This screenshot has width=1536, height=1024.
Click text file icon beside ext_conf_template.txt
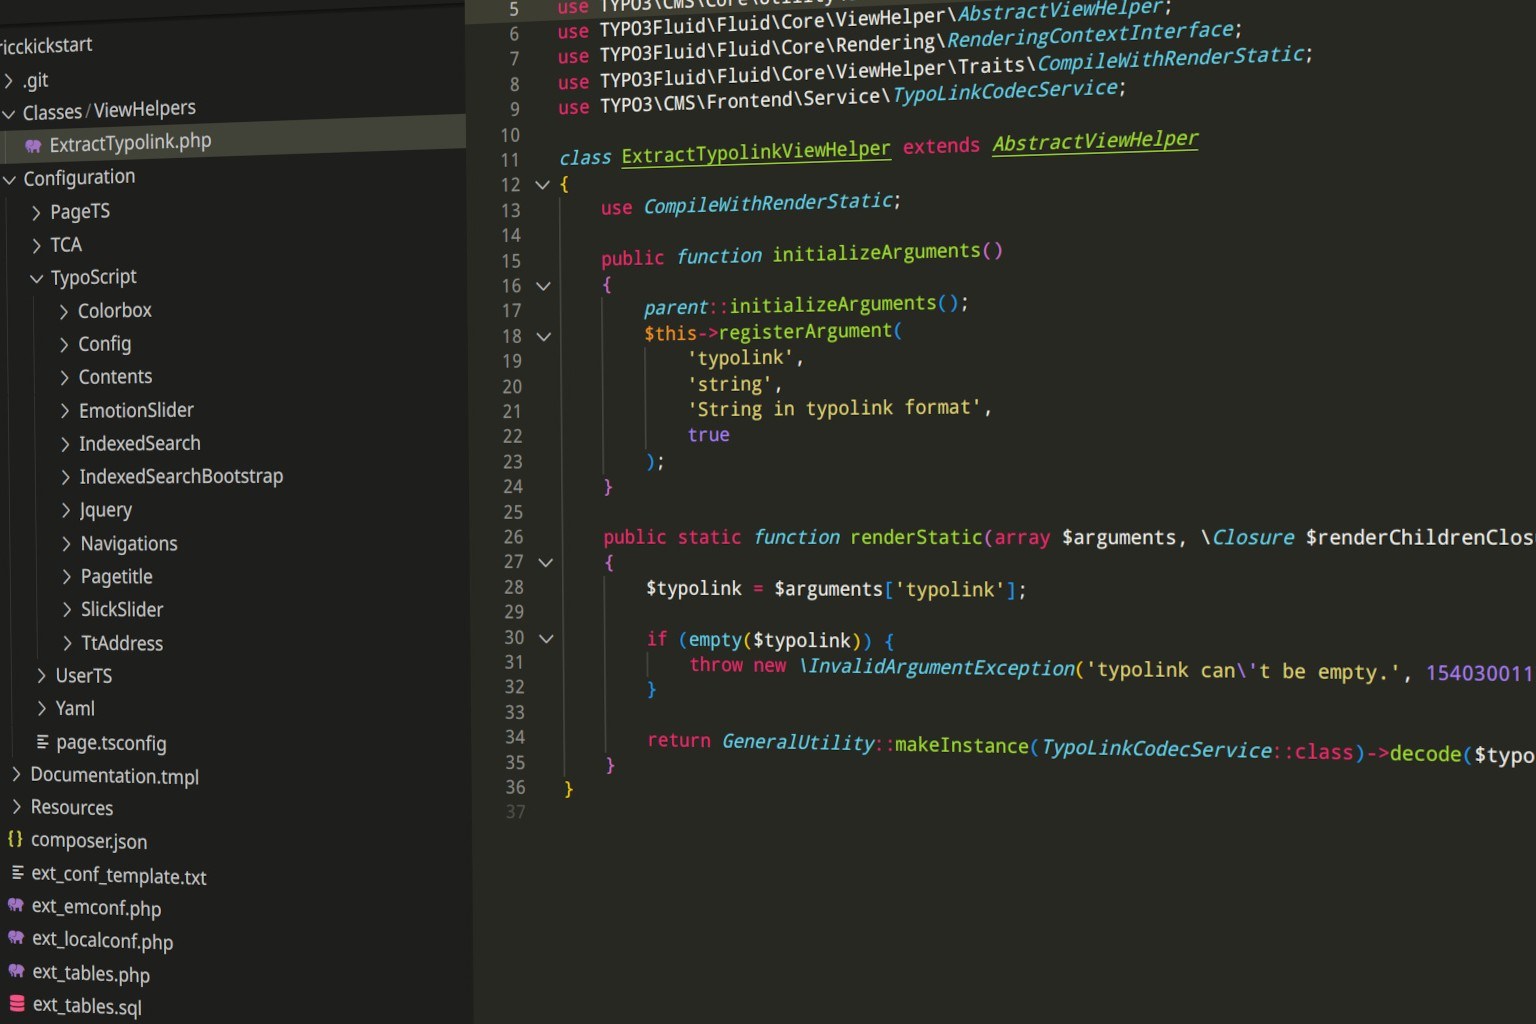[x=17, y=873]
